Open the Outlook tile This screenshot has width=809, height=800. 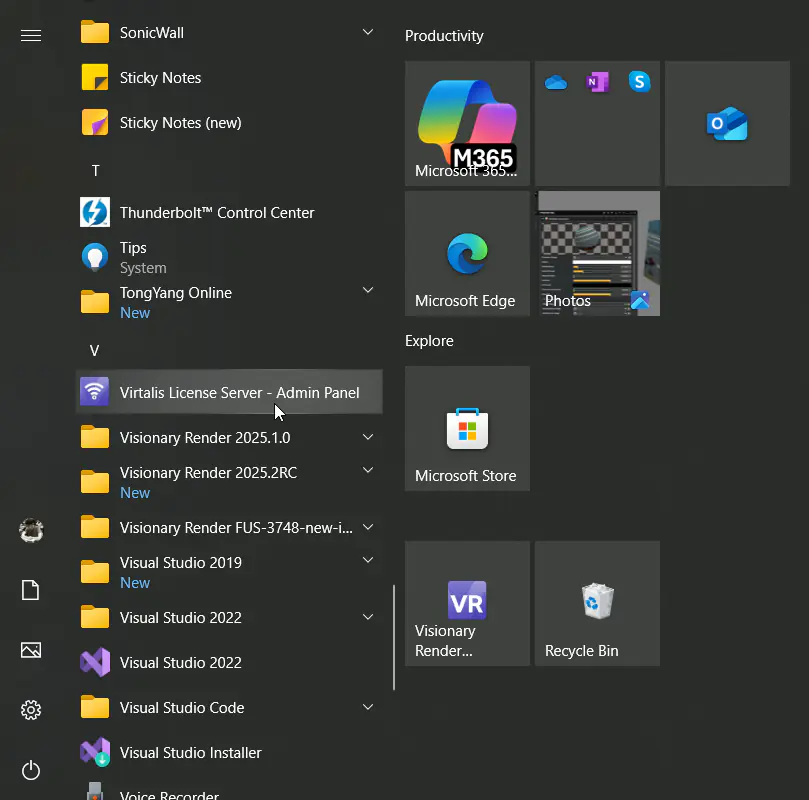coord(727,123)
